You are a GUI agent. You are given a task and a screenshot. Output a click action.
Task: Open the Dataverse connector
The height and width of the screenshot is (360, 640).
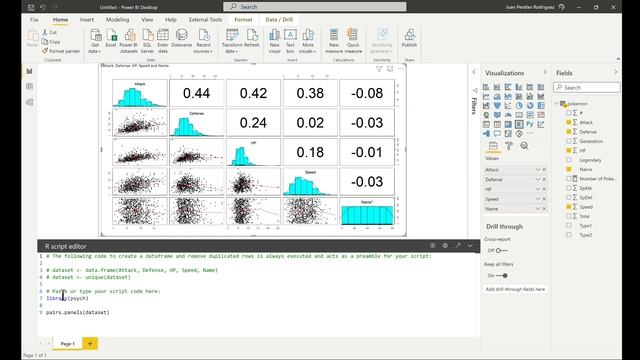[182, 38]
